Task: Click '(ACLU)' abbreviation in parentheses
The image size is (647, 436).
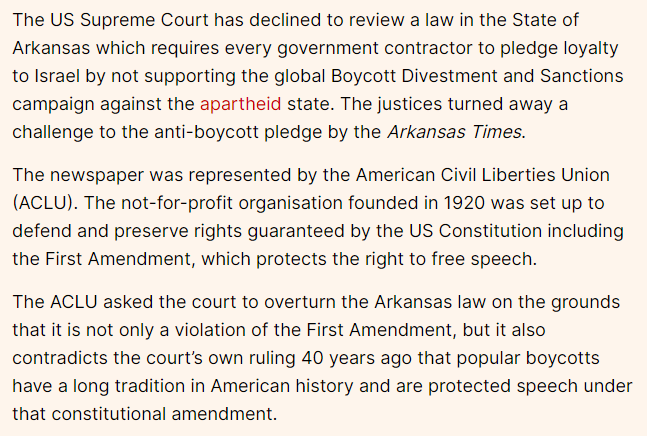Action: pyautogui.click(x=47, y=204)
